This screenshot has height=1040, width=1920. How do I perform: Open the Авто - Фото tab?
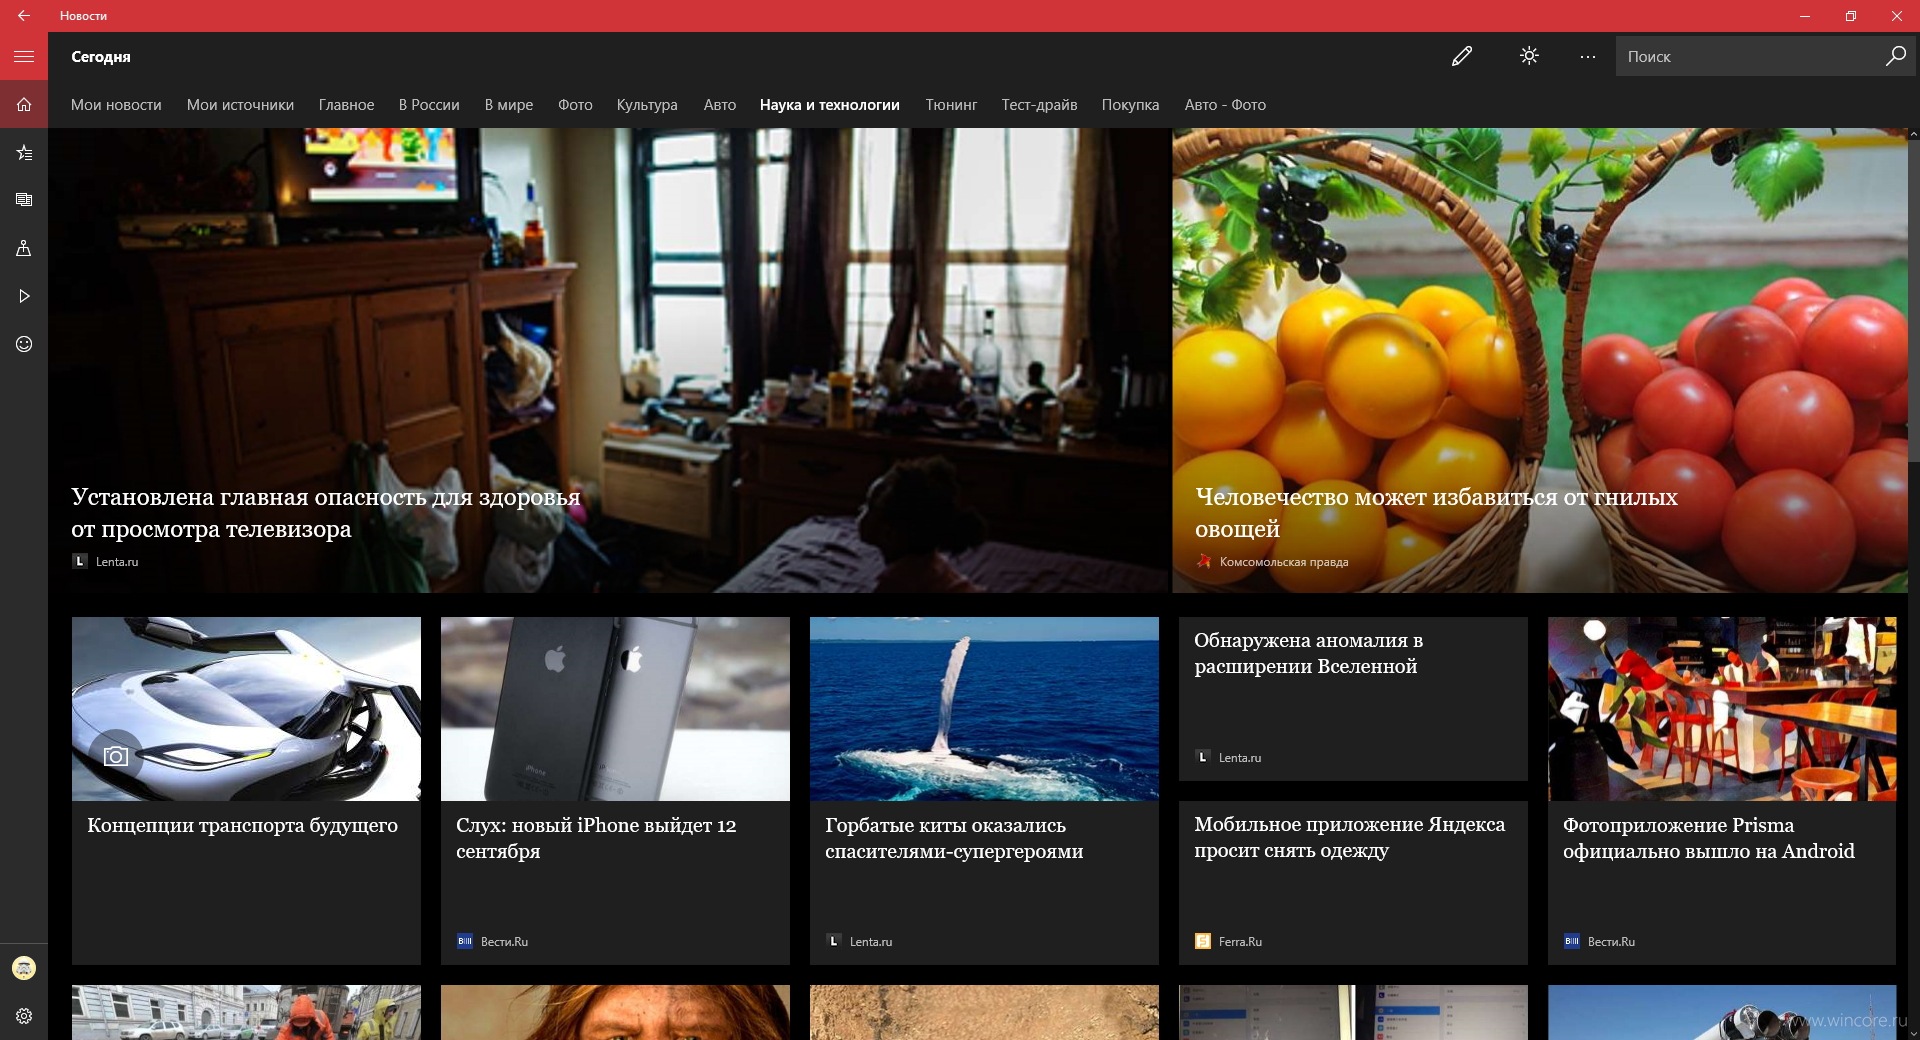(1225, 105)
